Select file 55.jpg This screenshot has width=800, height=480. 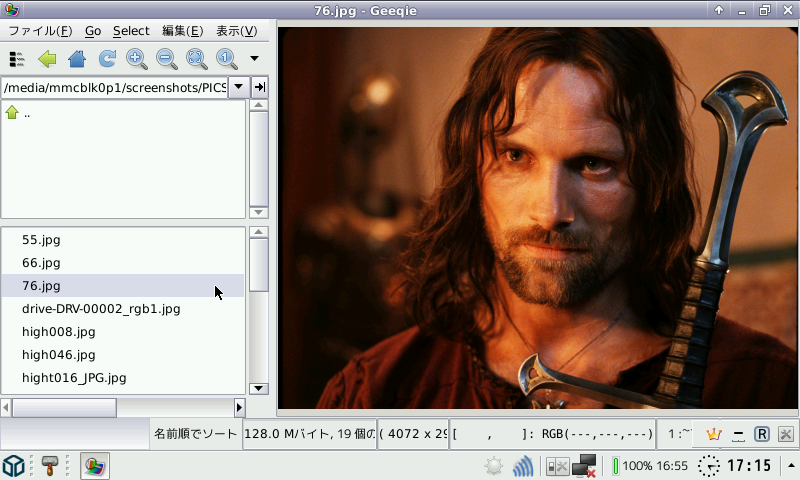[122, 240]
